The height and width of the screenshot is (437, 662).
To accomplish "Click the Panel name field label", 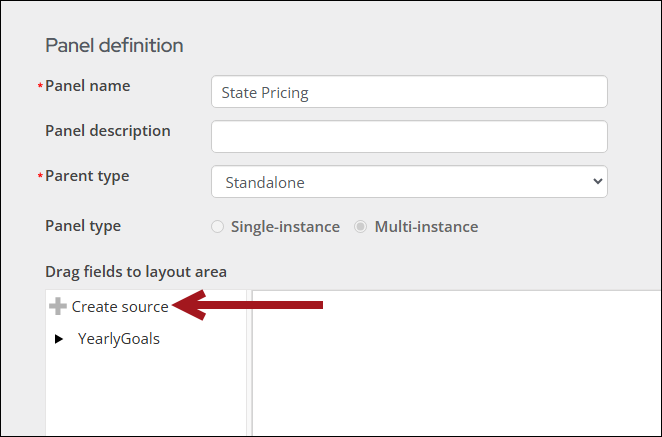I will (x=88, y=86).
